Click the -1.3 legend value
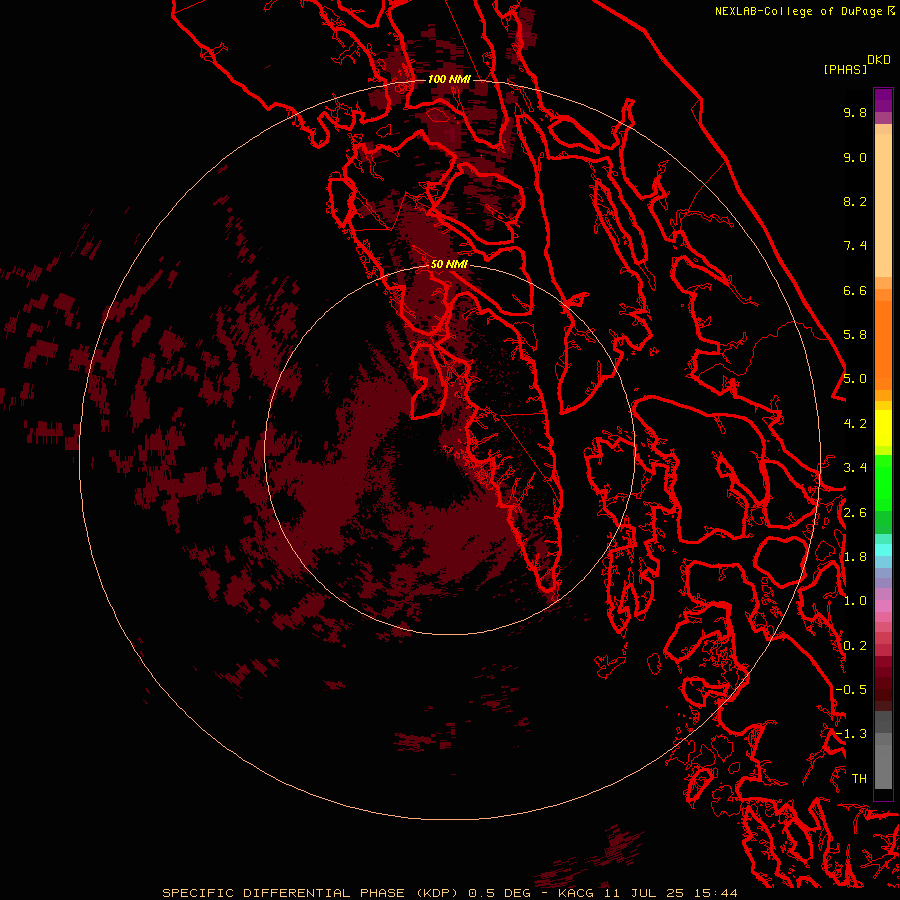Screen dimensions: 900x900 point(851,734)
